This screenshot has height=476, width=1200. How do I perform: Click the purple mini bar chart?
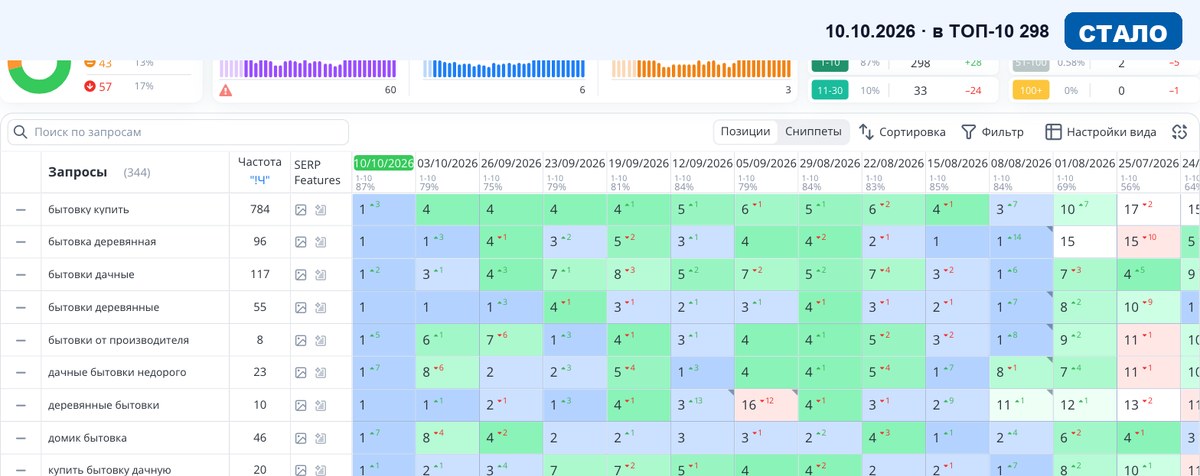point(306,67)
